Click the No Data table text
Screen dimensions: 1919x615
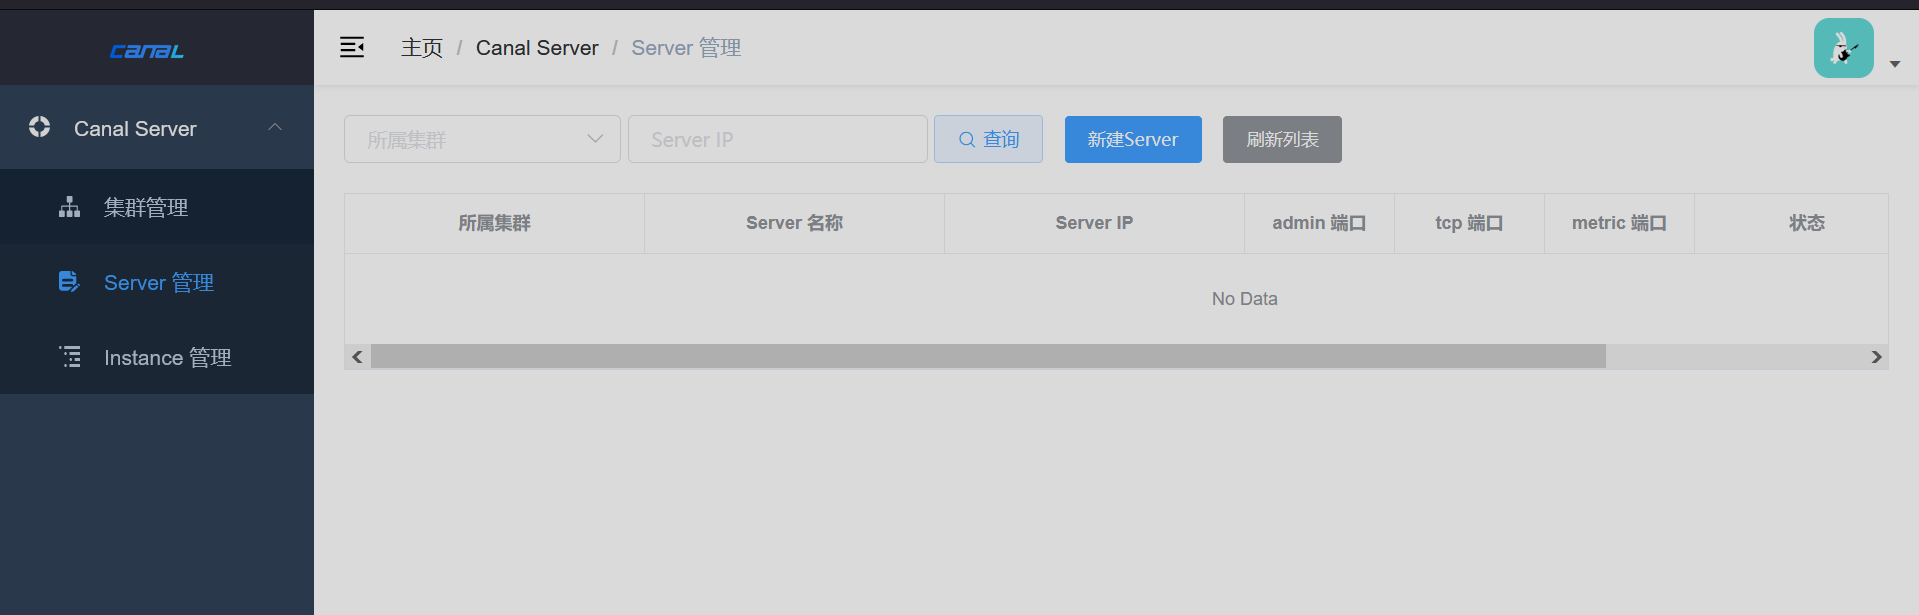(1245, 299)
